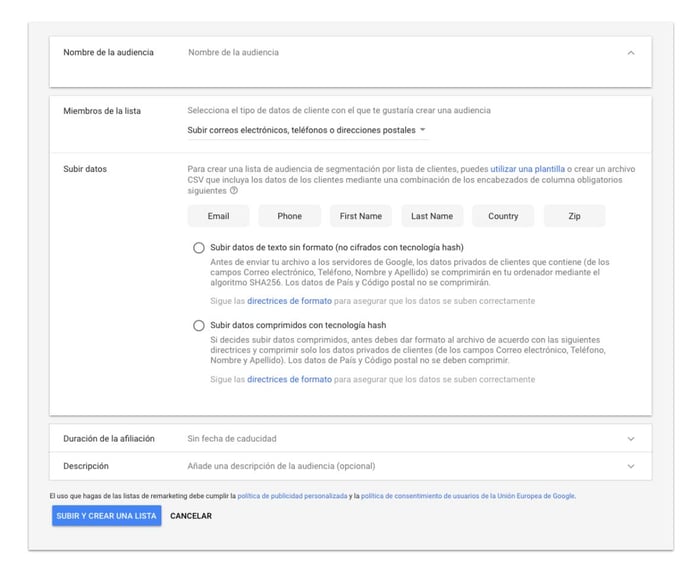Click the Email column header chip
Image resolution: width=700 pixels, height=564 pixels.
[218, 216]
